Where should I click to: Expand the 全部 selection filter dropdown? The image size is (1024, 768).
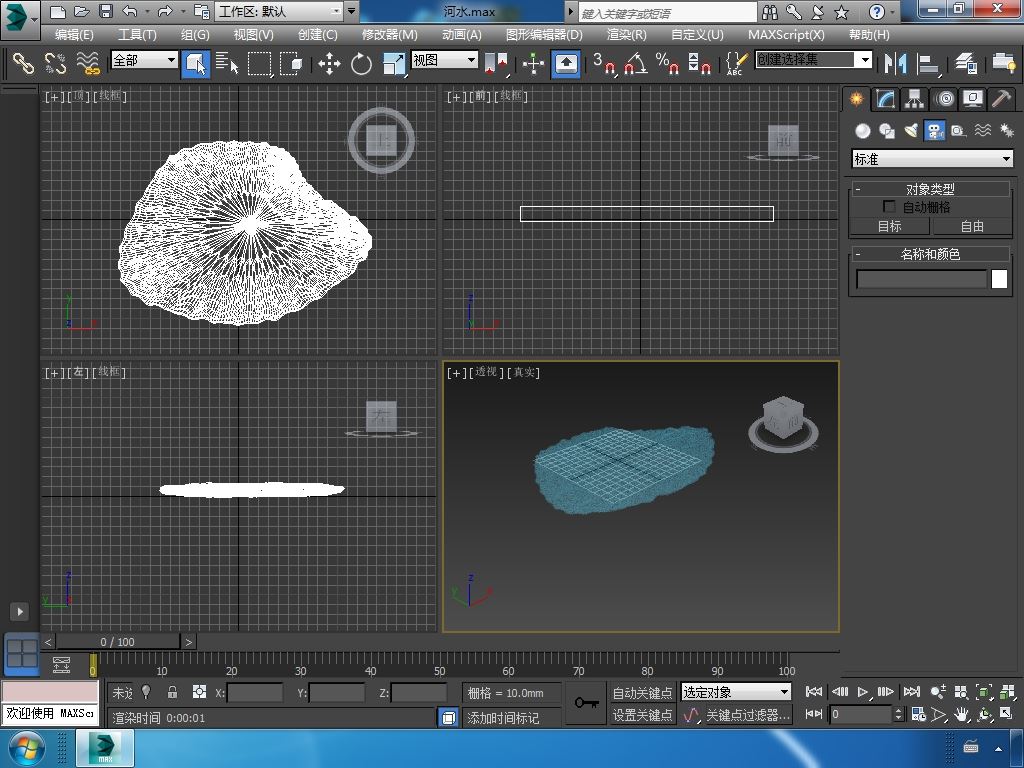coord(144,60)
